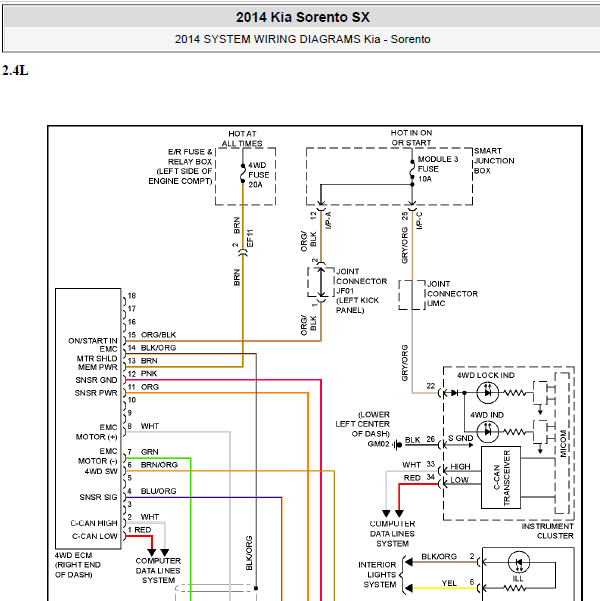Click the 'C-CAN HIGH' ECM label

click(x=94, y=523)
